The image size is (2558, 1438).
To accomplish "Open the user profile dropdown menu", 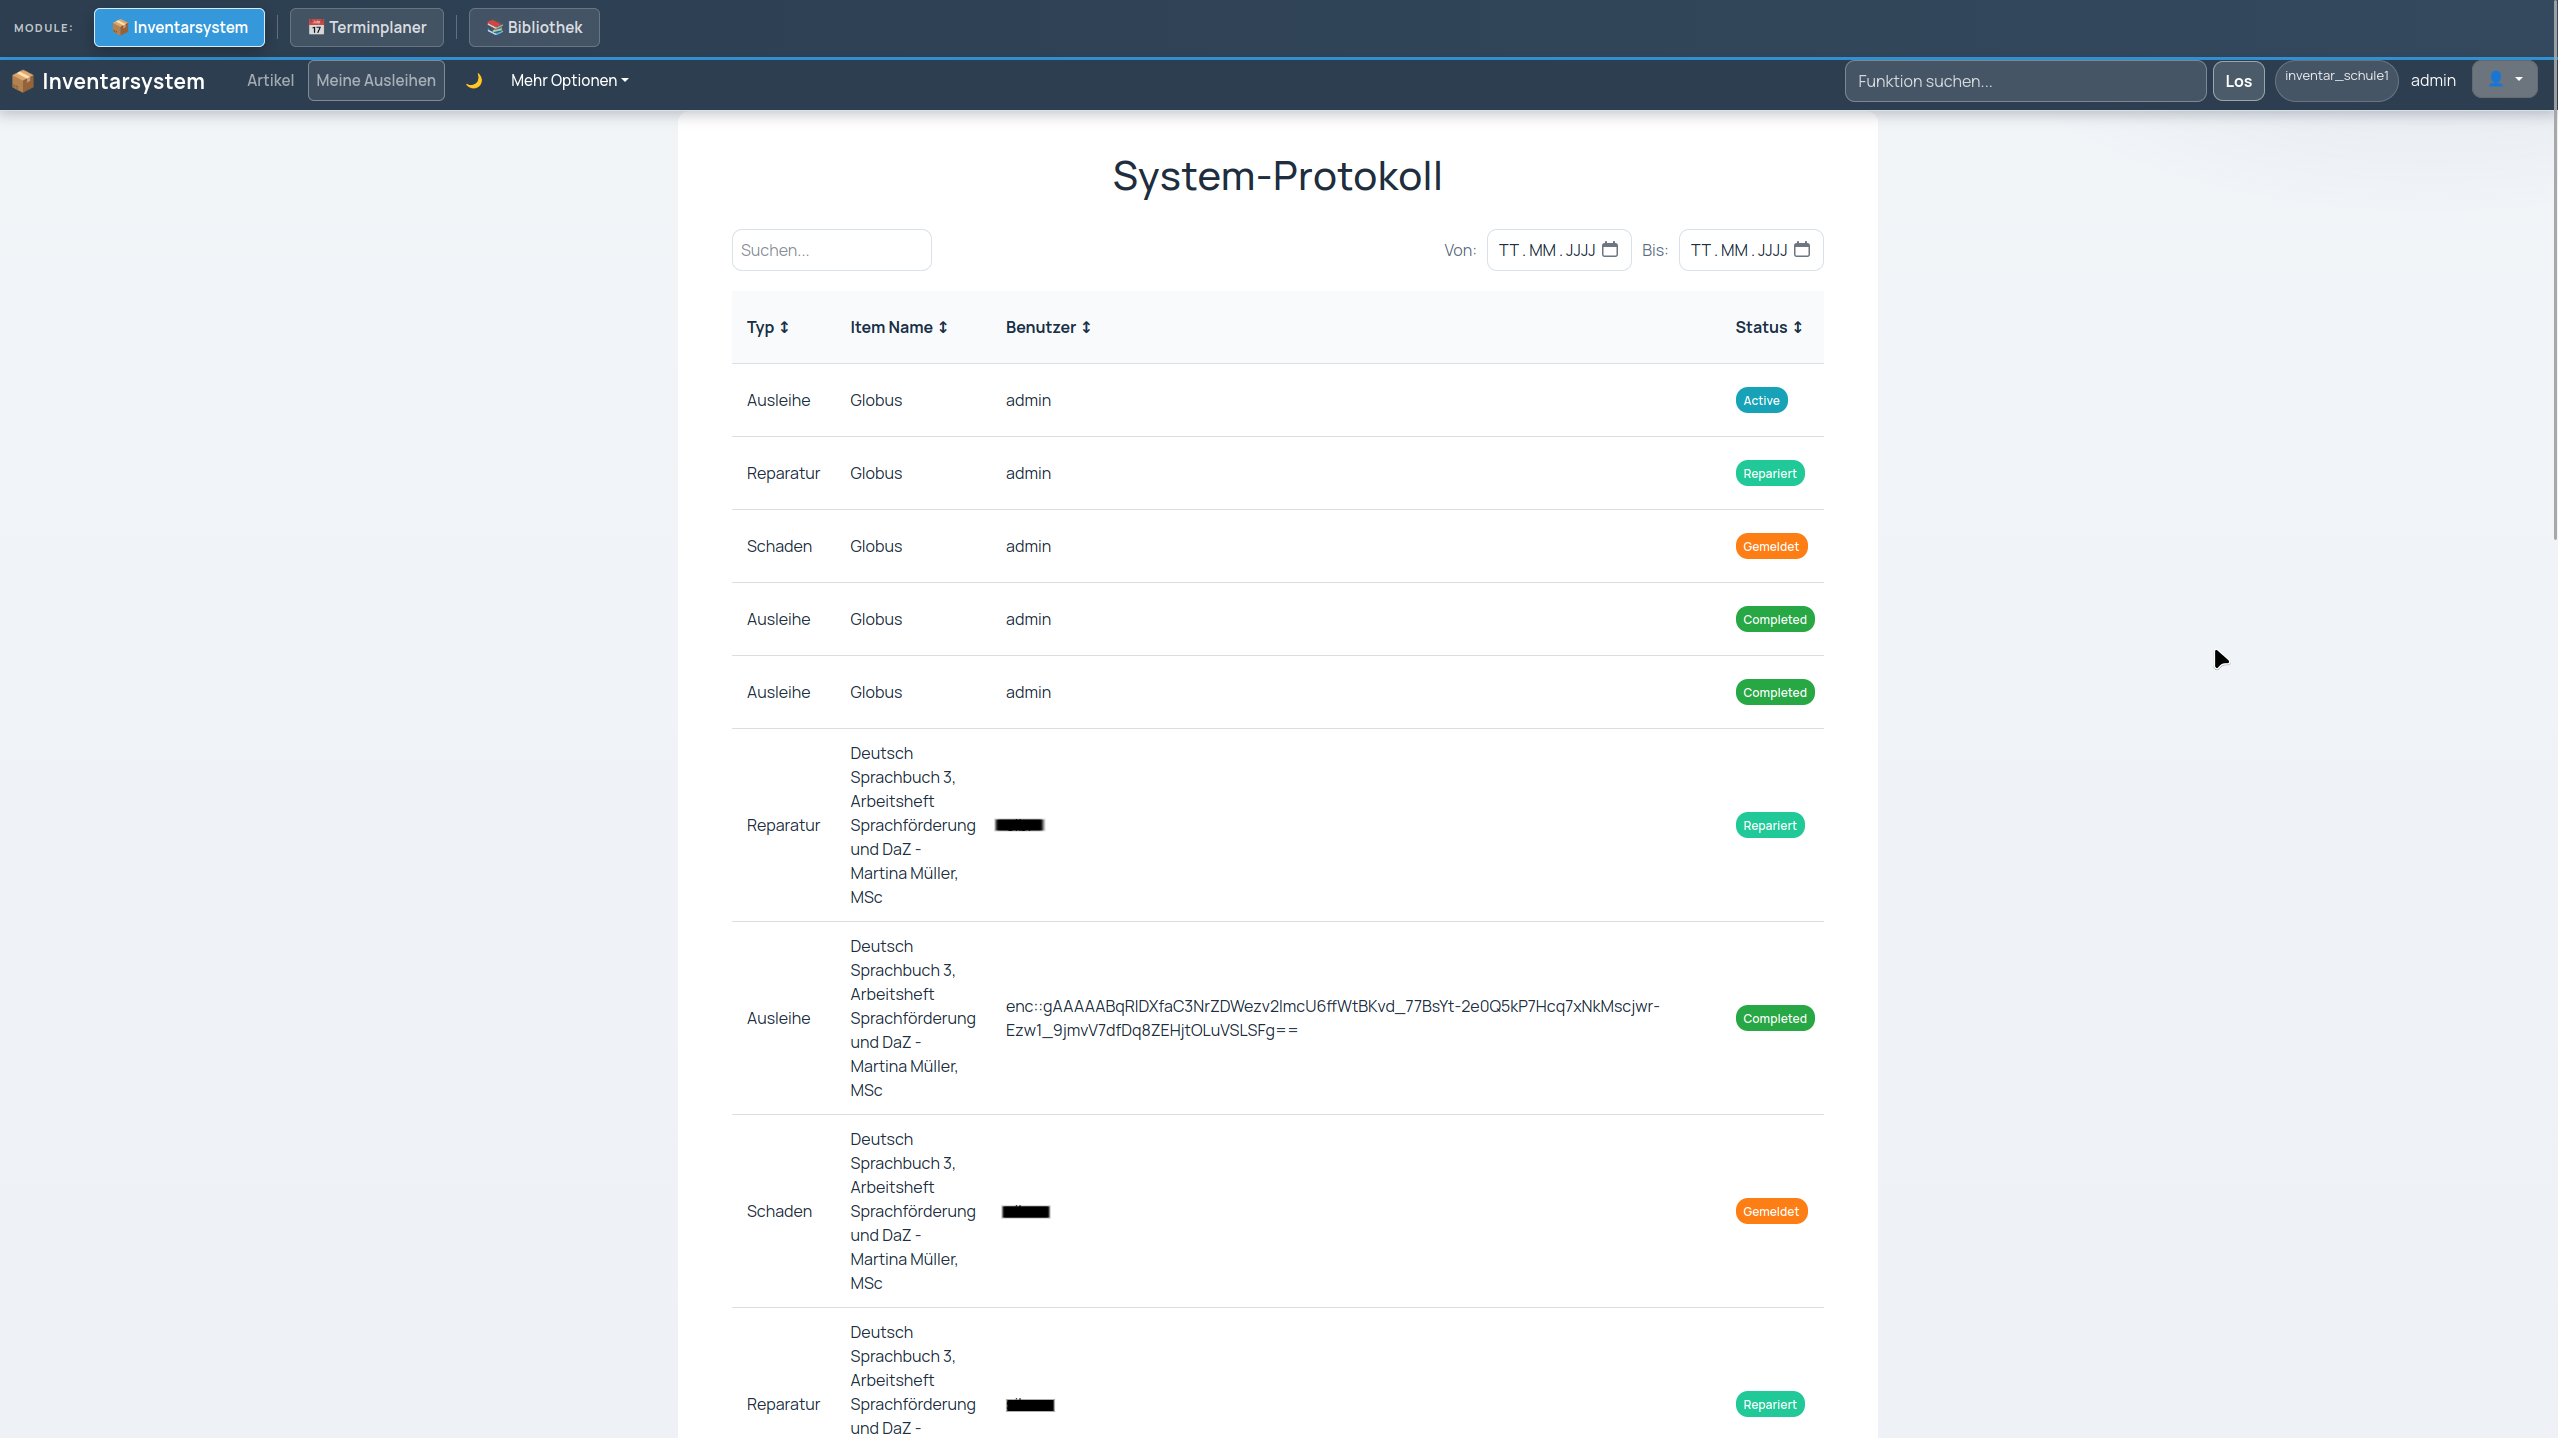I will [x=2504, y=79].
